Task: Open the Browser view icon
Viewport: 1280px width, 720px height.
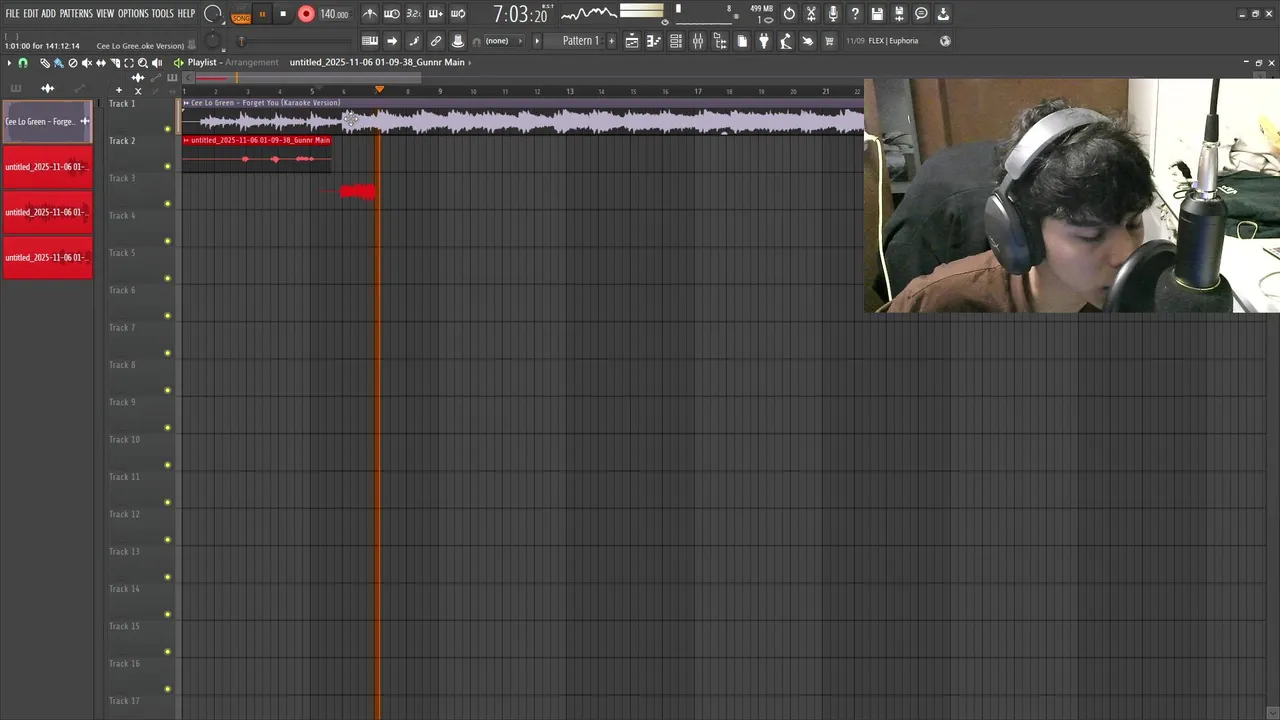Action: coord(720,41)
